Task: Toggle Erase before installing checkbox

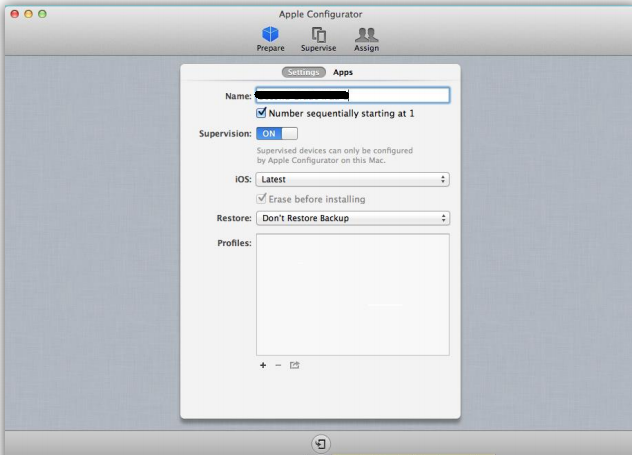Action: [x=261, y=198]
